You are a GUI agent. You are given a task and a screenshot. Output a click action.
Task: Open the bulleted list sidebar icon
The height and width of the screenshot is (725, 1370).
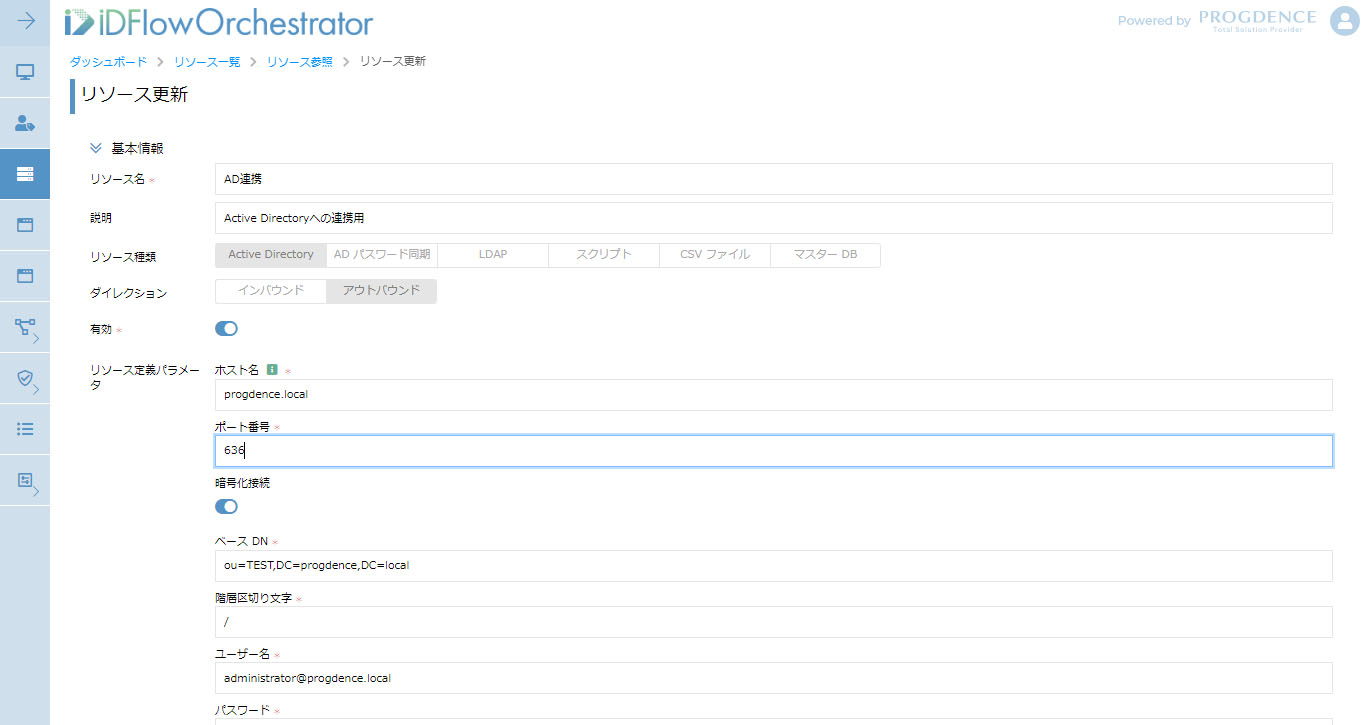point(25,429)
